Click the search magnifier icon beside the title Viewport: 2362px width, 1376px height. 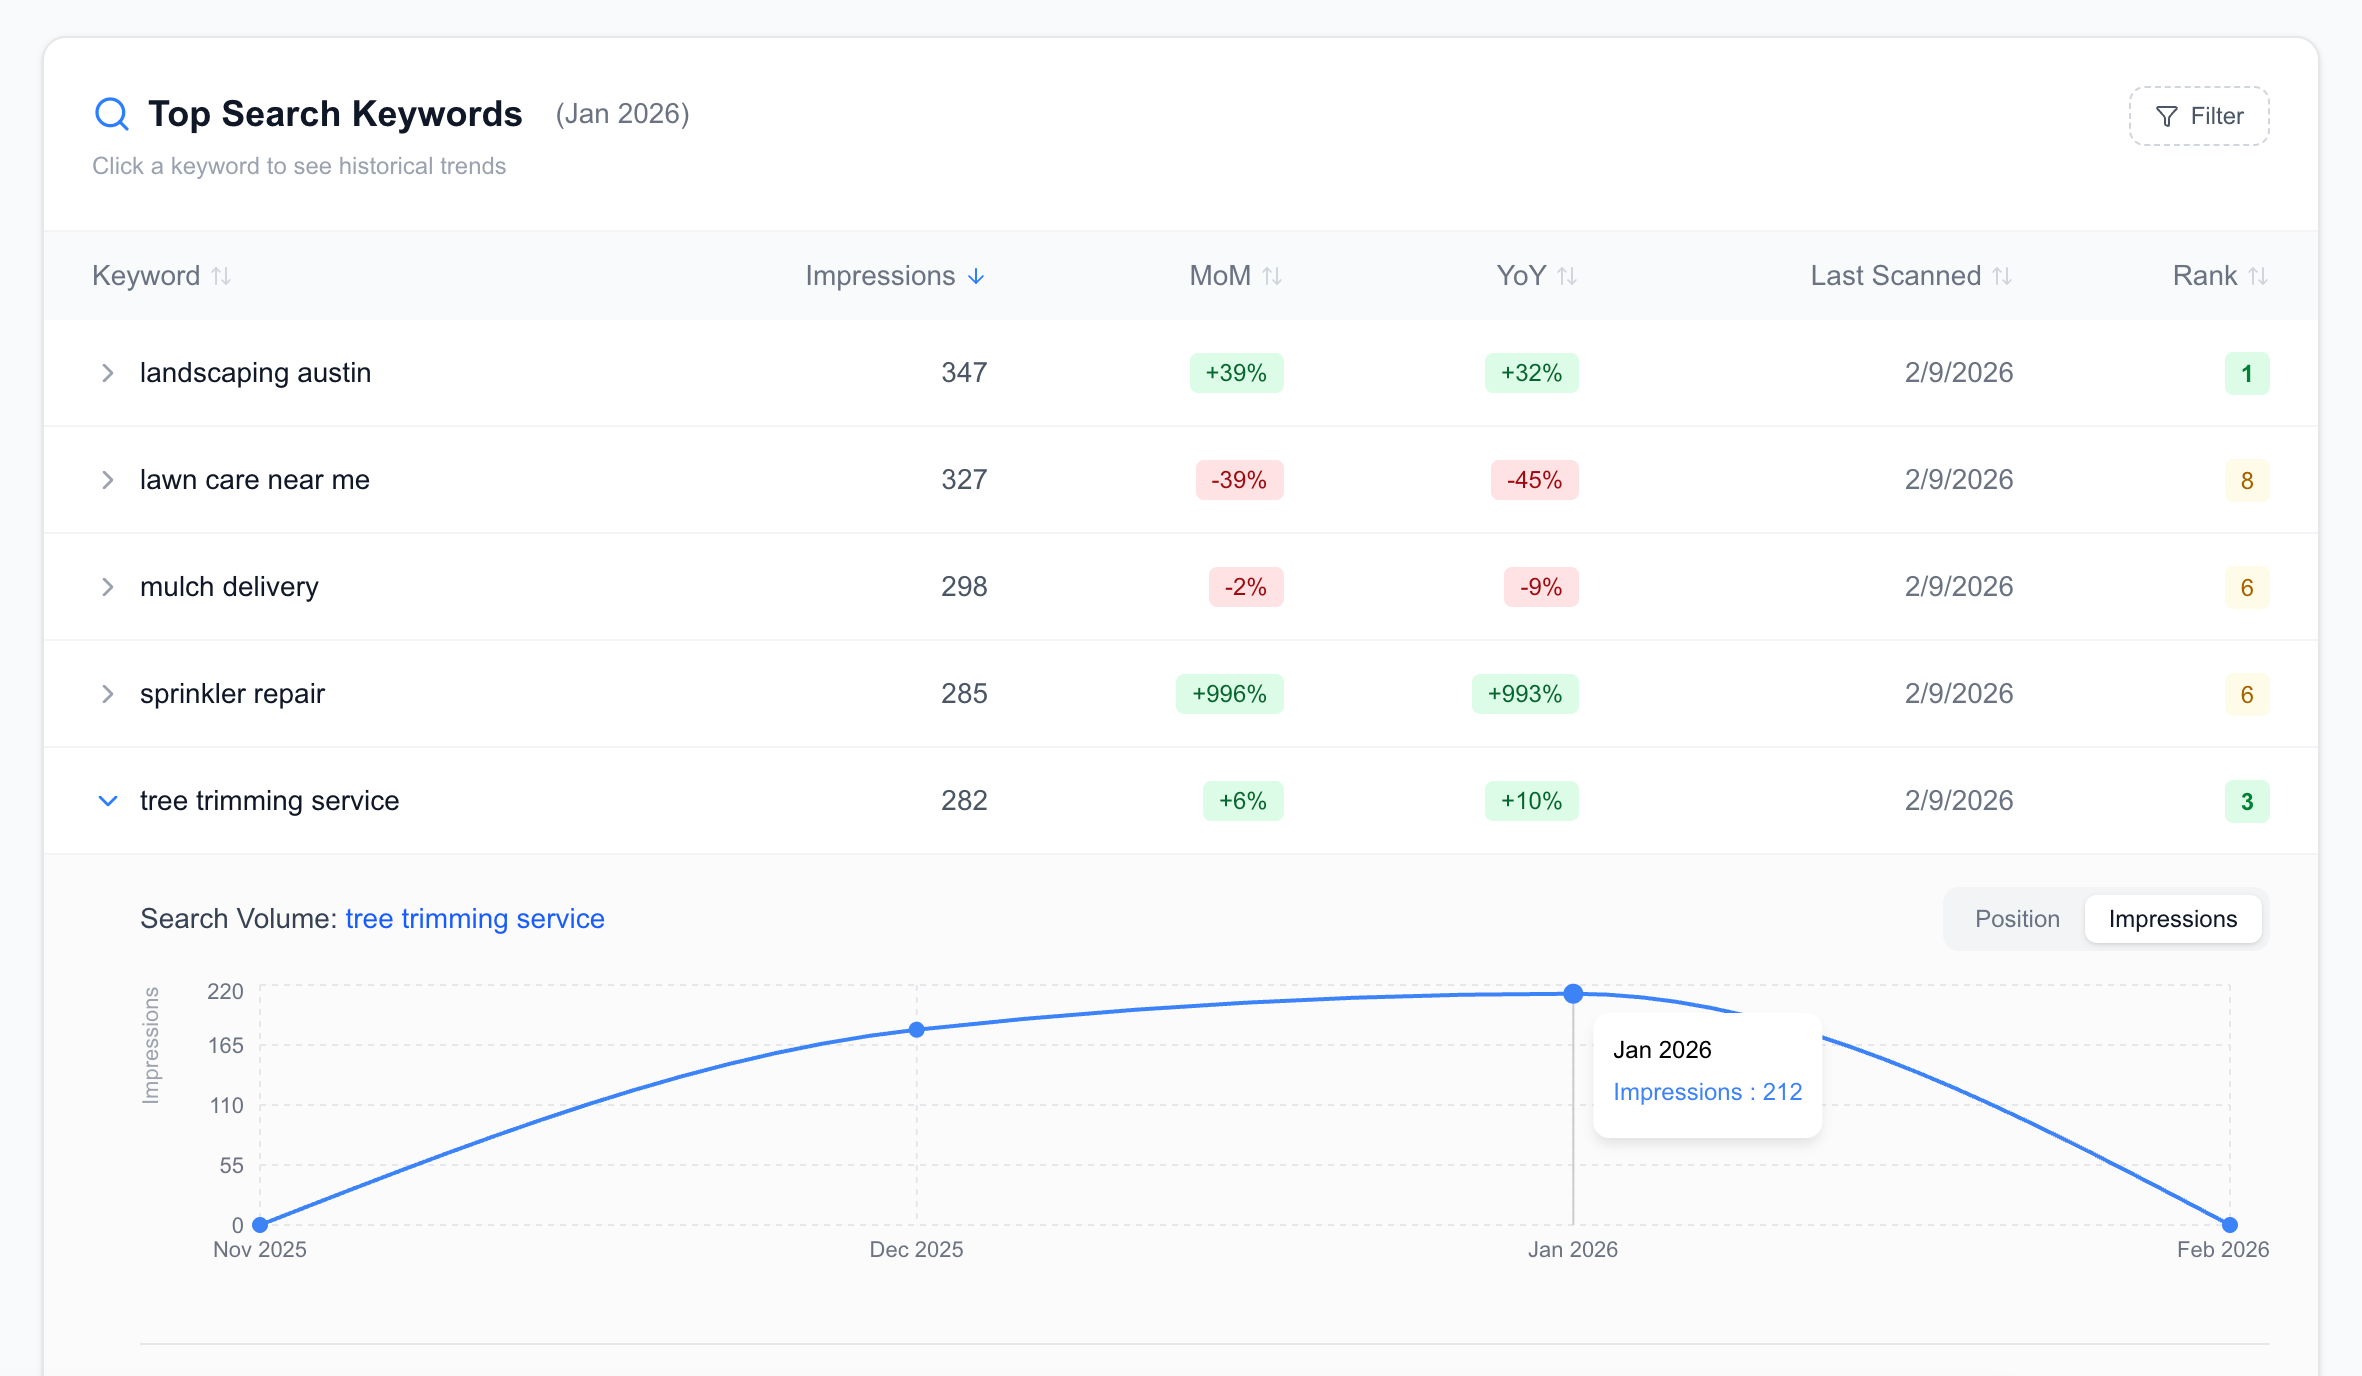click(111, 114)
